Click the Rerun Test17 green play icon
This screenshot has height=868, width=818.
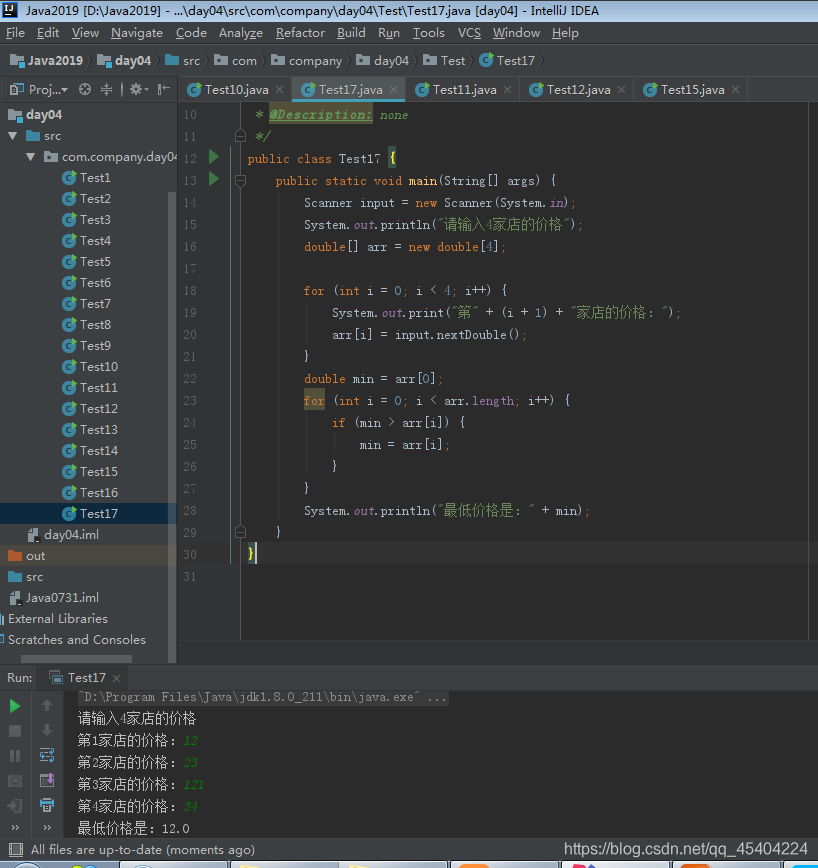(15, 706)
